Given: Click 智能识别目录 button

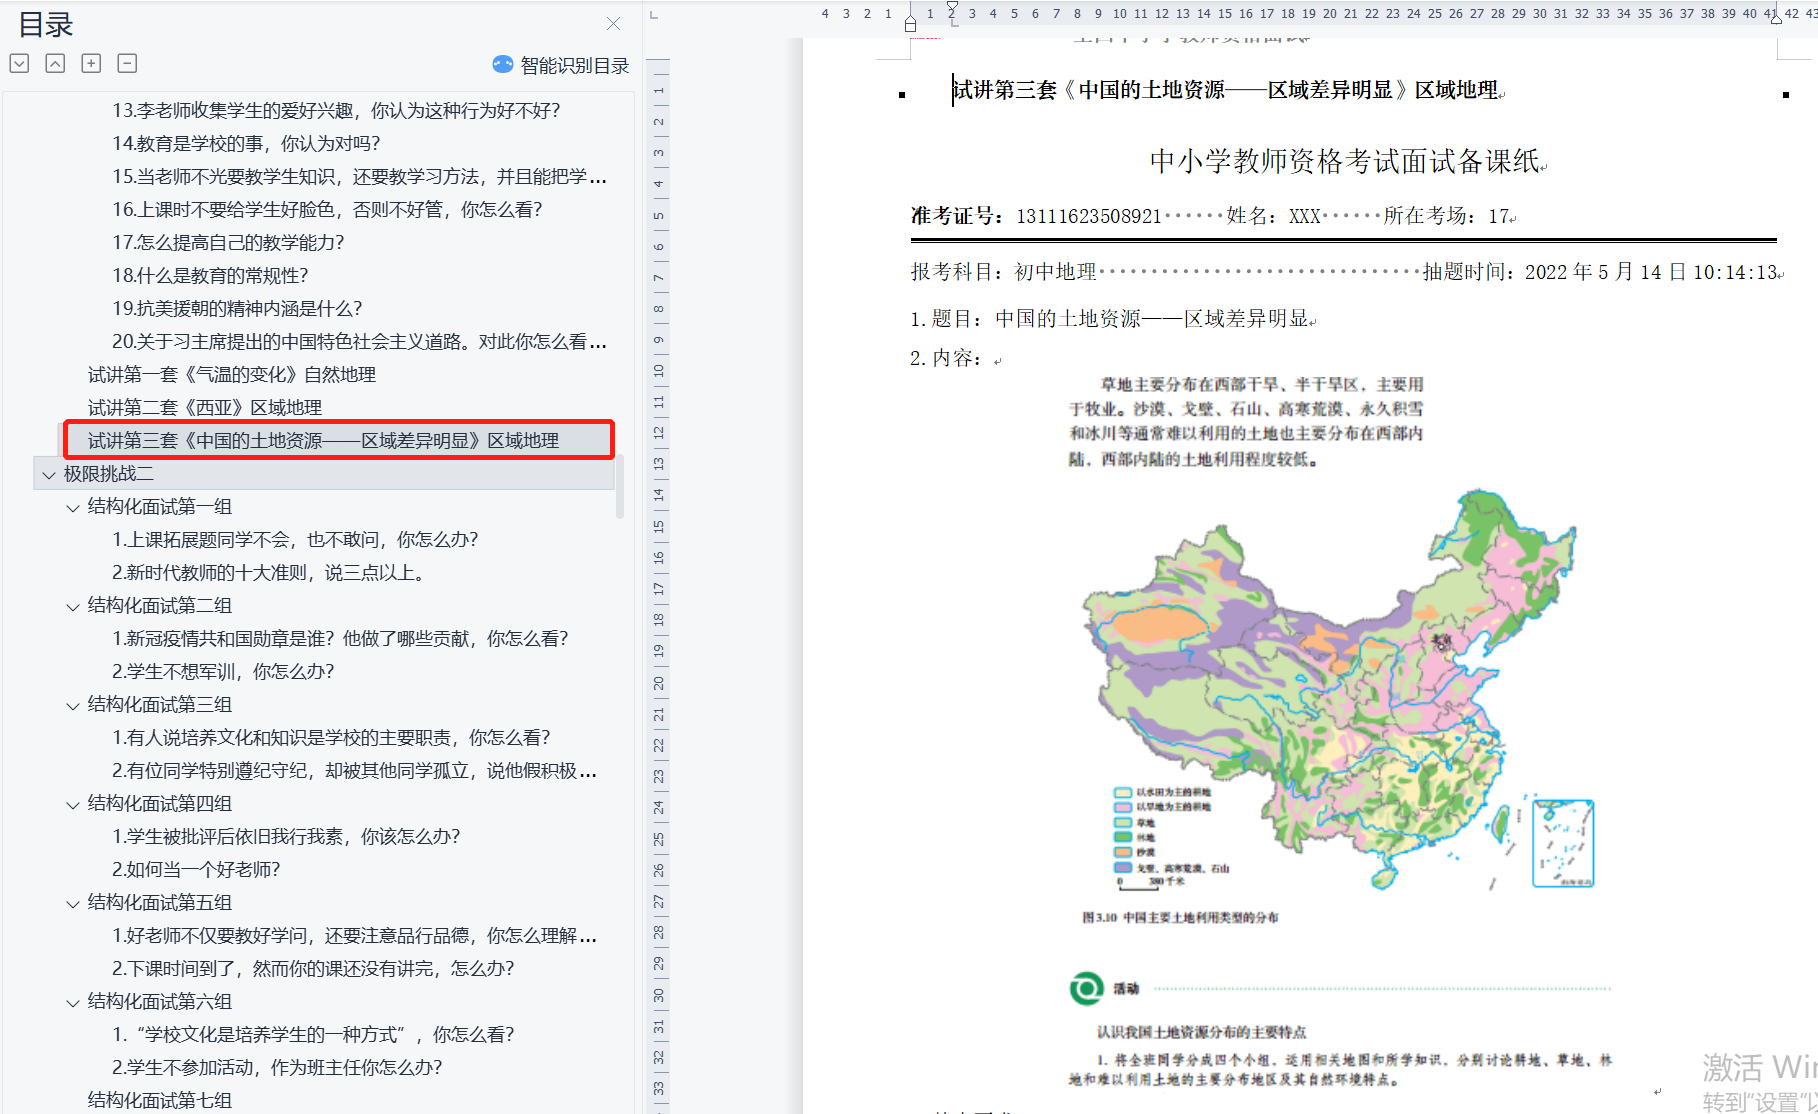Looking at the screenshot, I should coord(574,66).
